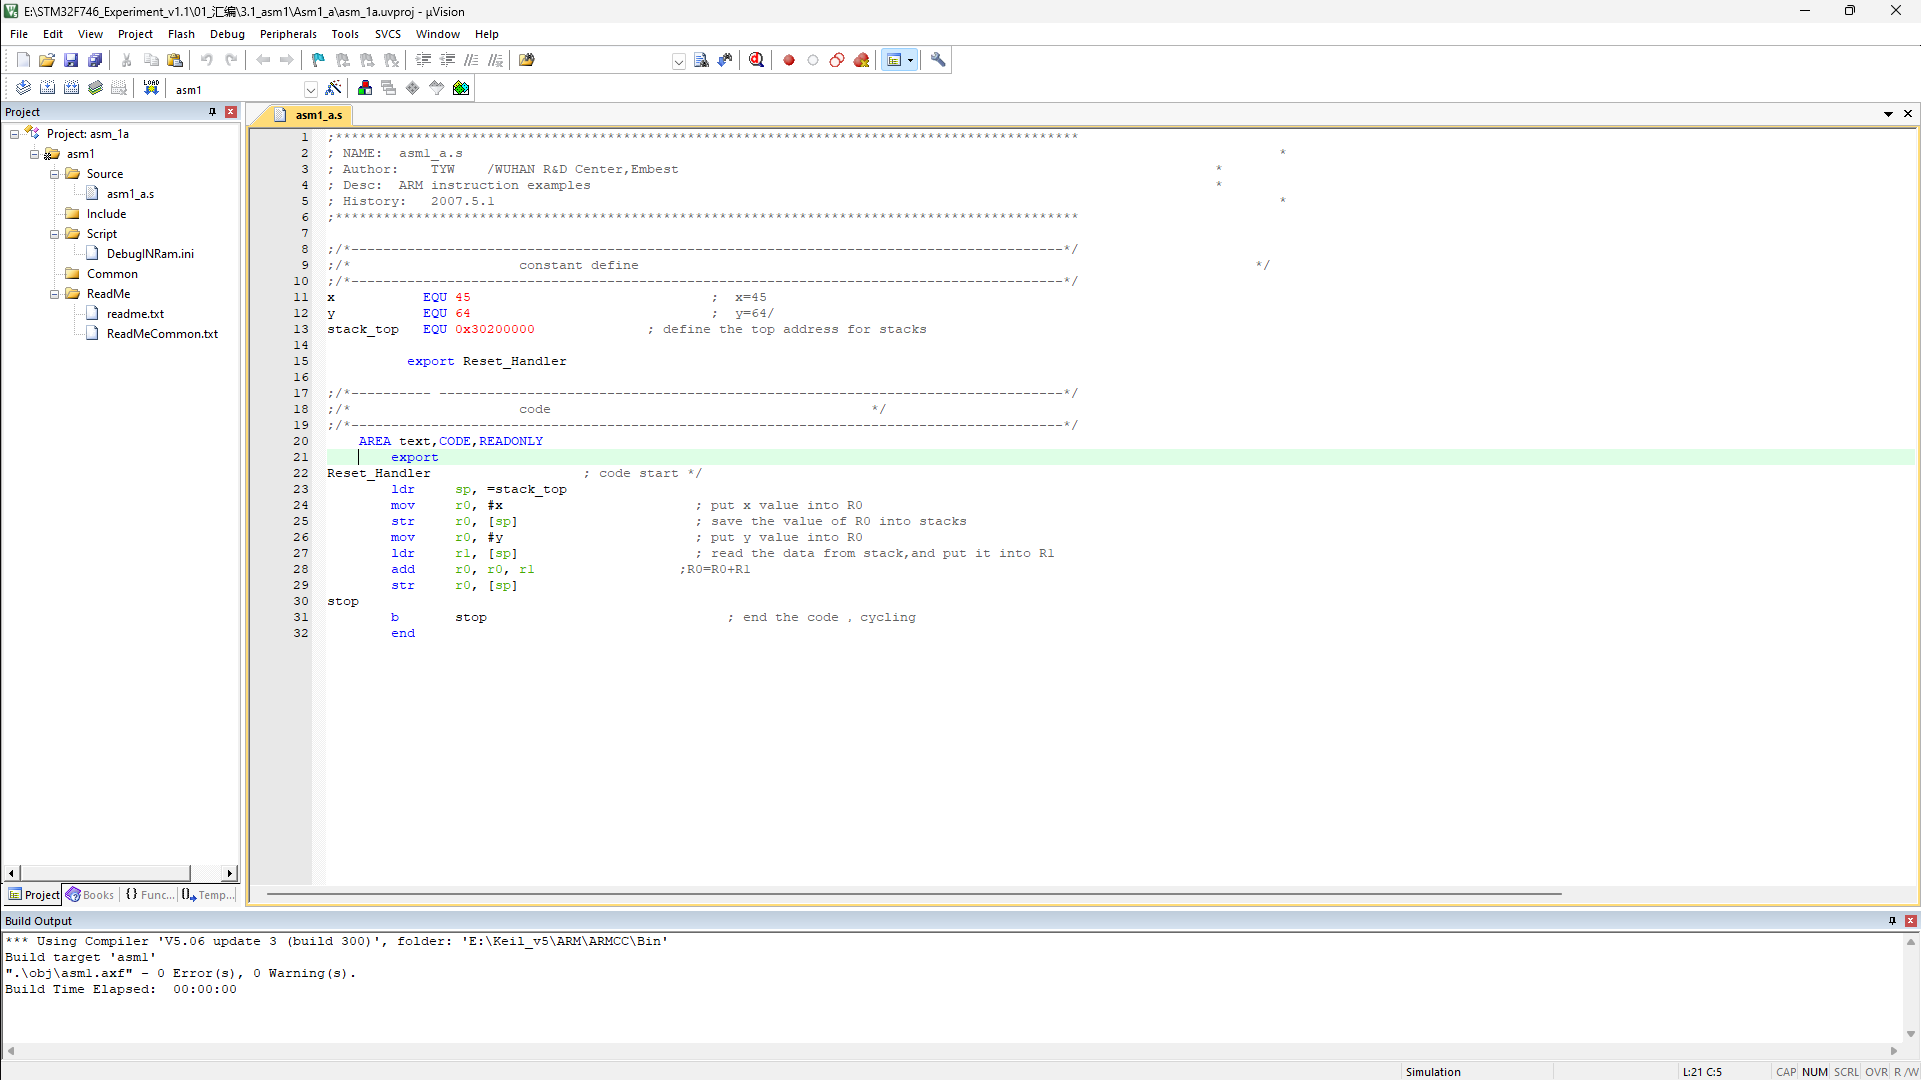This screenshot has width=1921, height=1080.
Task: Collapse the Project: asm_1a tree node
Action: tap(14, 134)
